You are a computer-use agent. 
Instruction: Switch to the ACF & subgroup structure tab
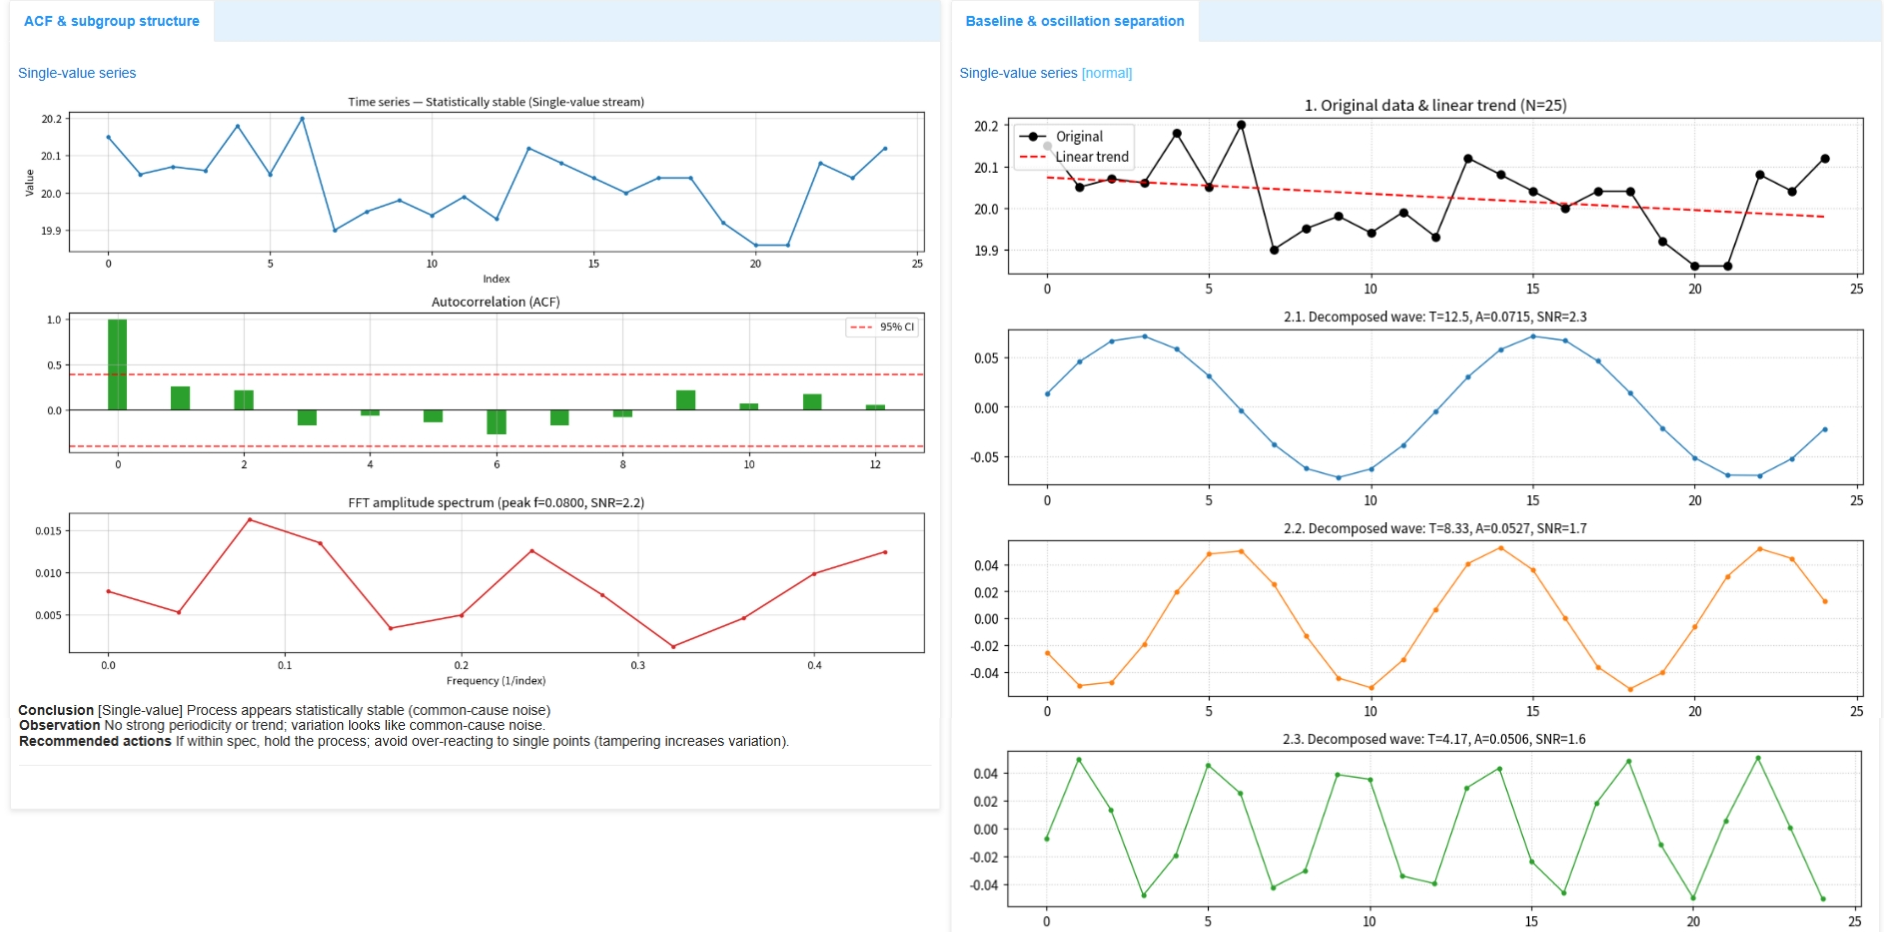pos(112,21)
